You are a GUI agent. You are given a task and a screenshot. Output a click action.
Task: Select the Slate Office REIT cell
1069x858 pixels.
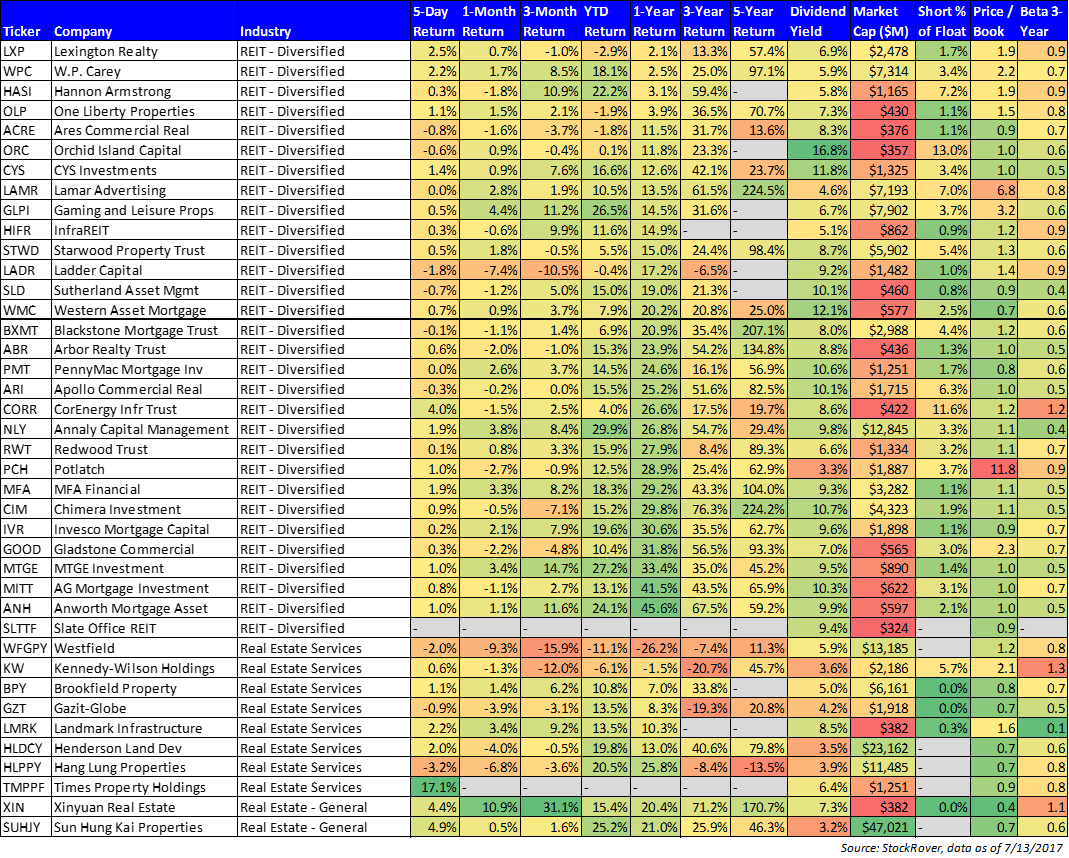point(144,628)
